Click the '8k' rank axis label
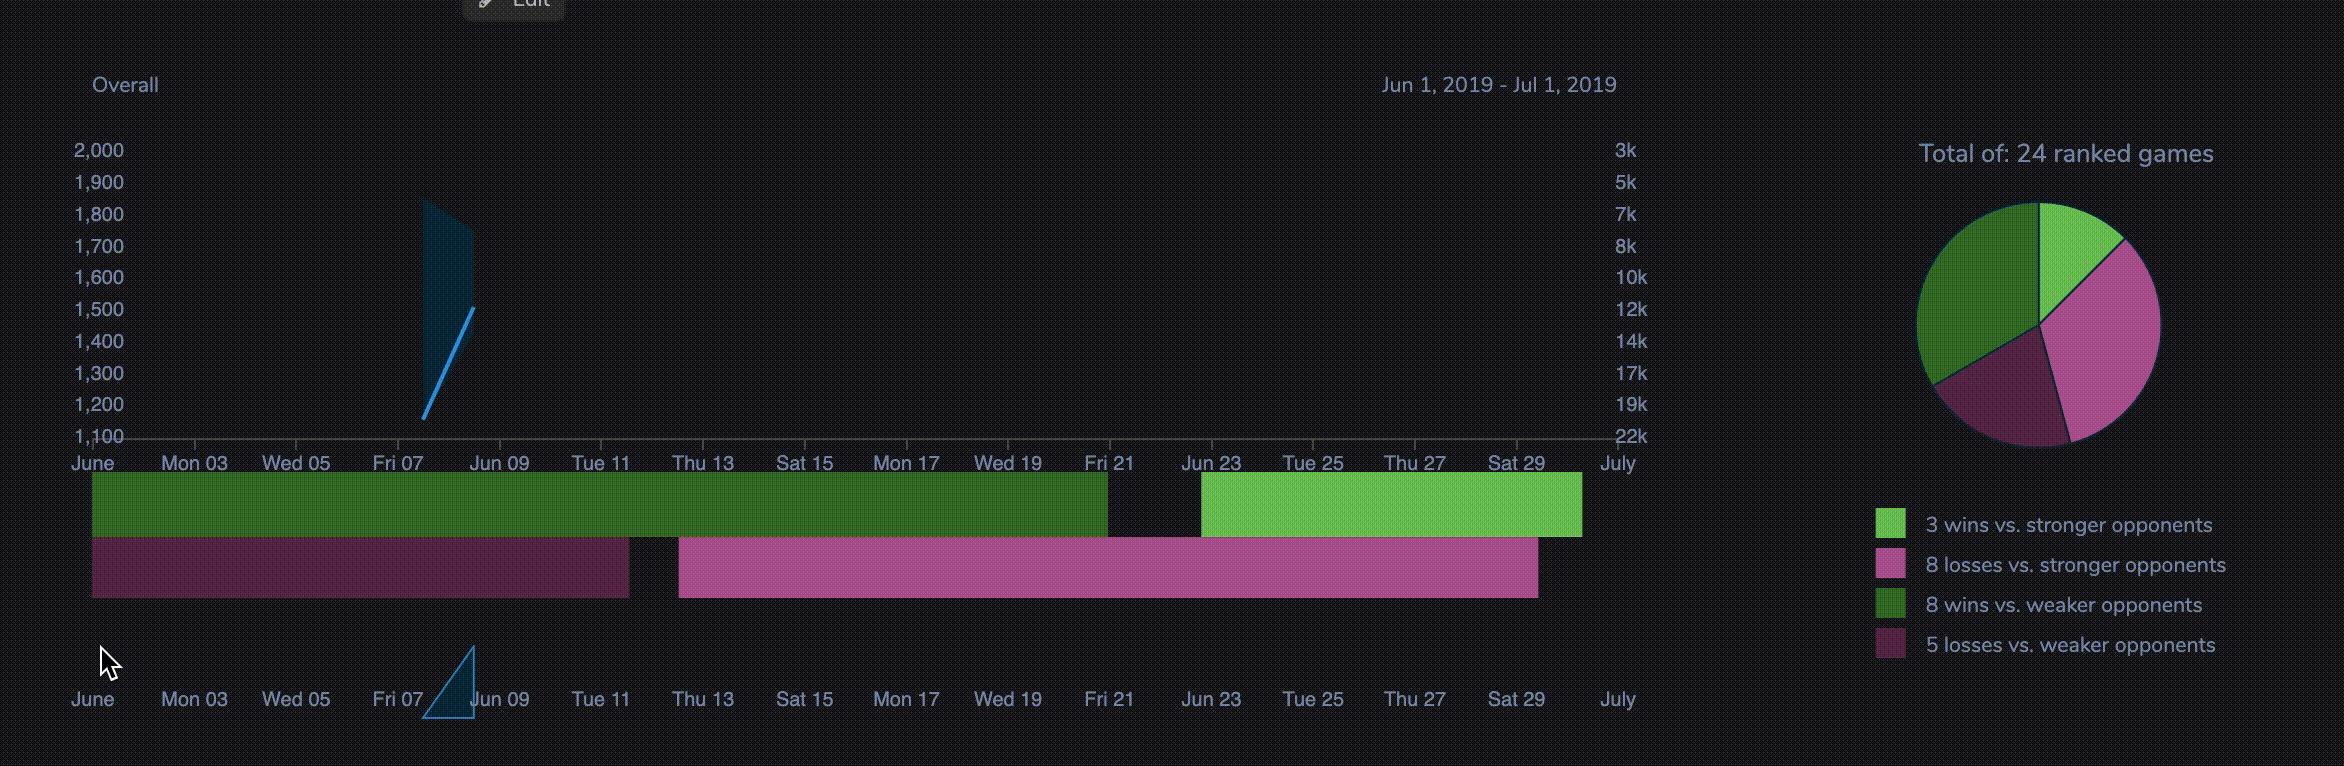The width and height of the screenshot is (2344, 766). [1625, 246]
